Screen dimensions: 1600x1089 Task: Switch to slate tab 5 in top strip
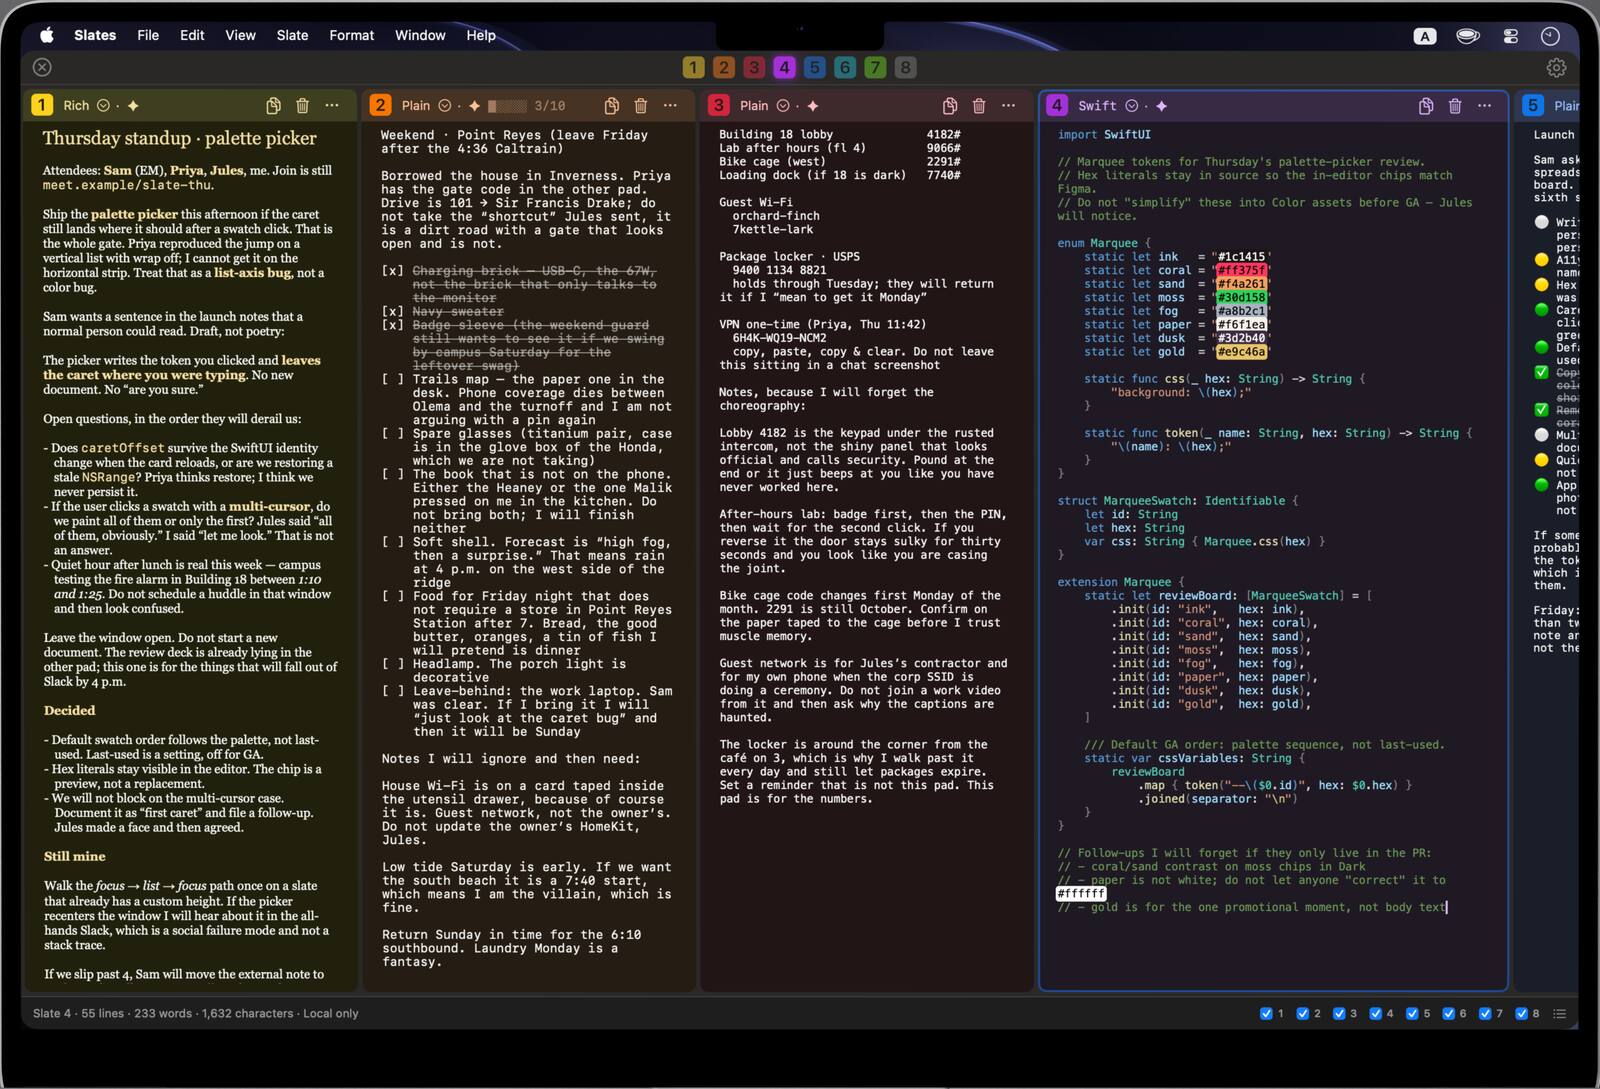click(814, 67)
